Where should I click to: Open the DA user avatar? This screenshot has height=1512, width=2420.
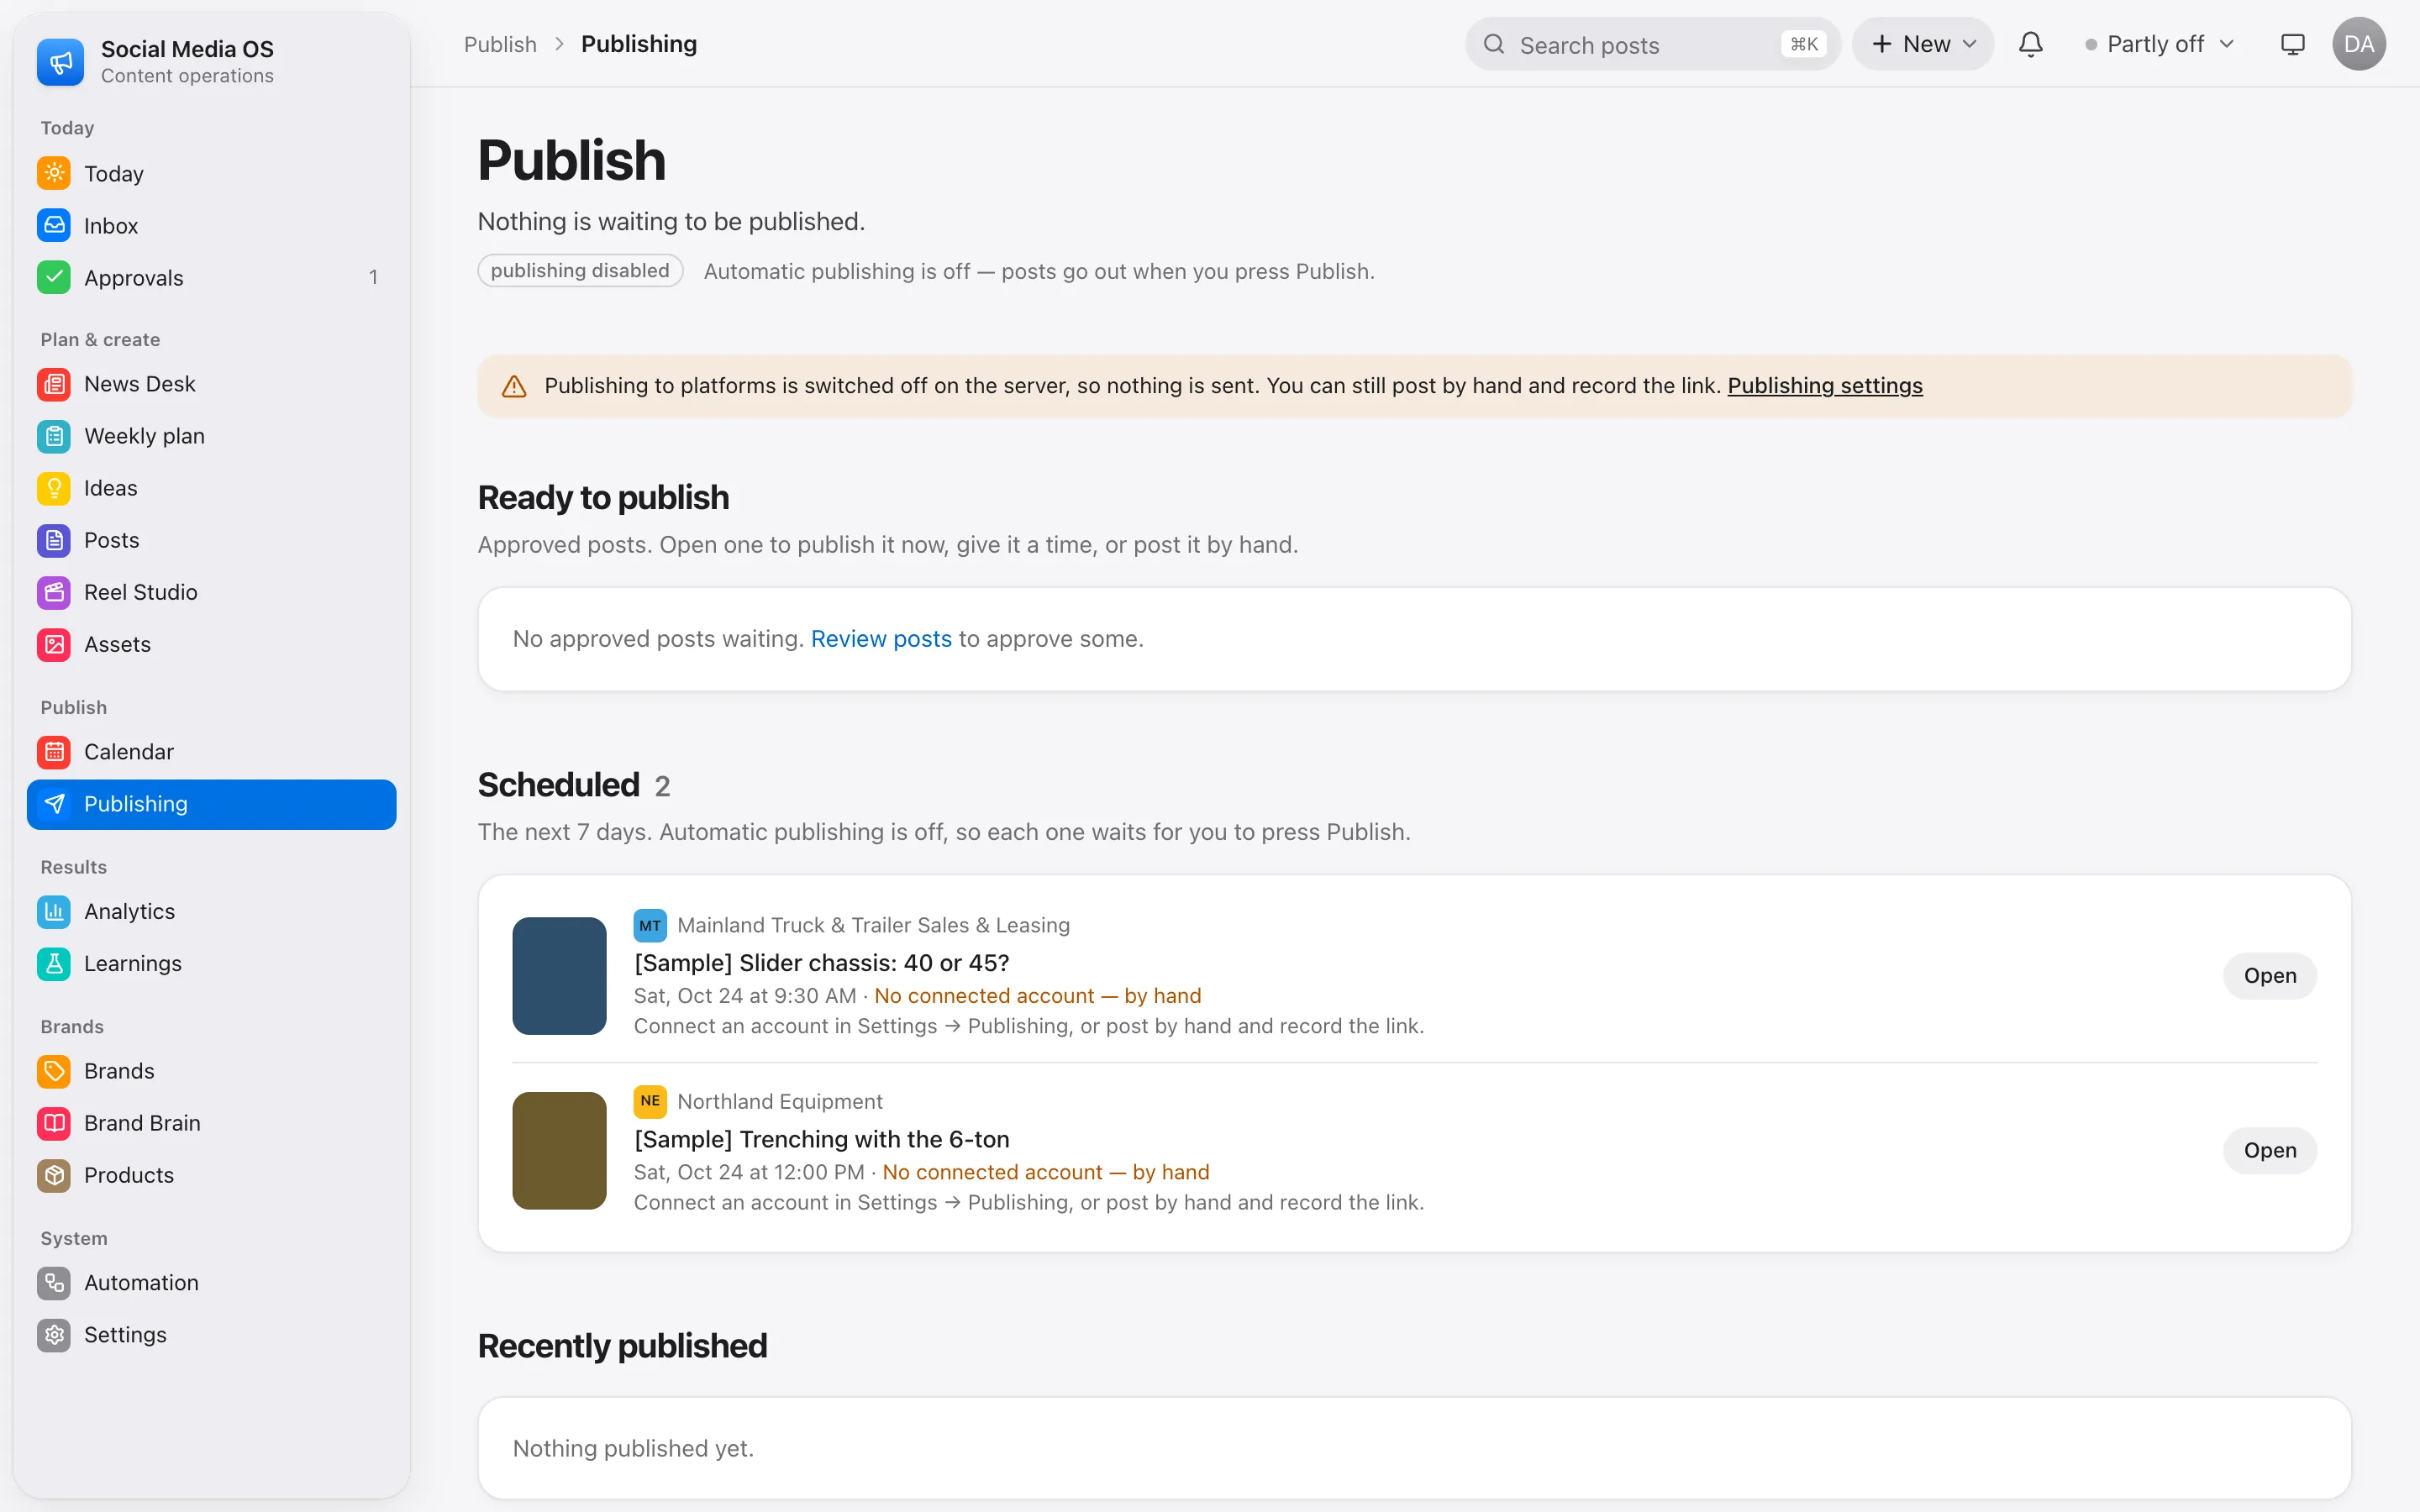[2359, 44]
